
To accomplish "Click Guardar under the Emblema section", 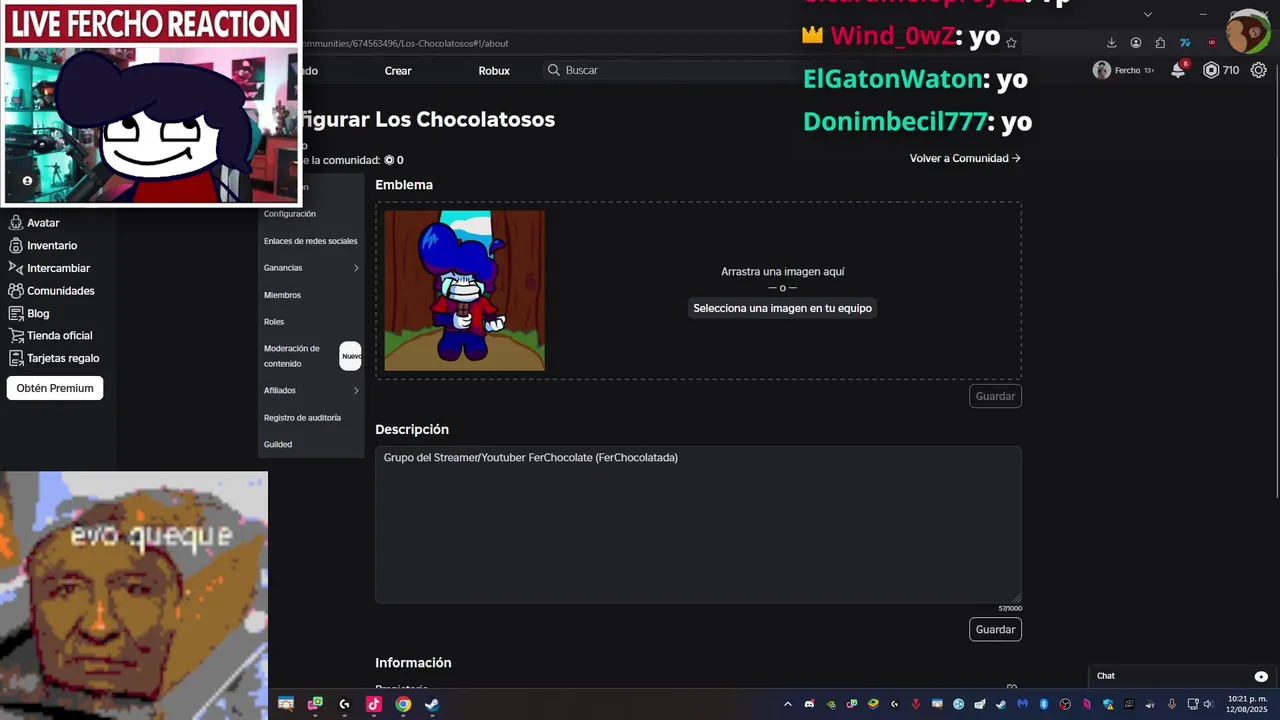I will 995,396.
